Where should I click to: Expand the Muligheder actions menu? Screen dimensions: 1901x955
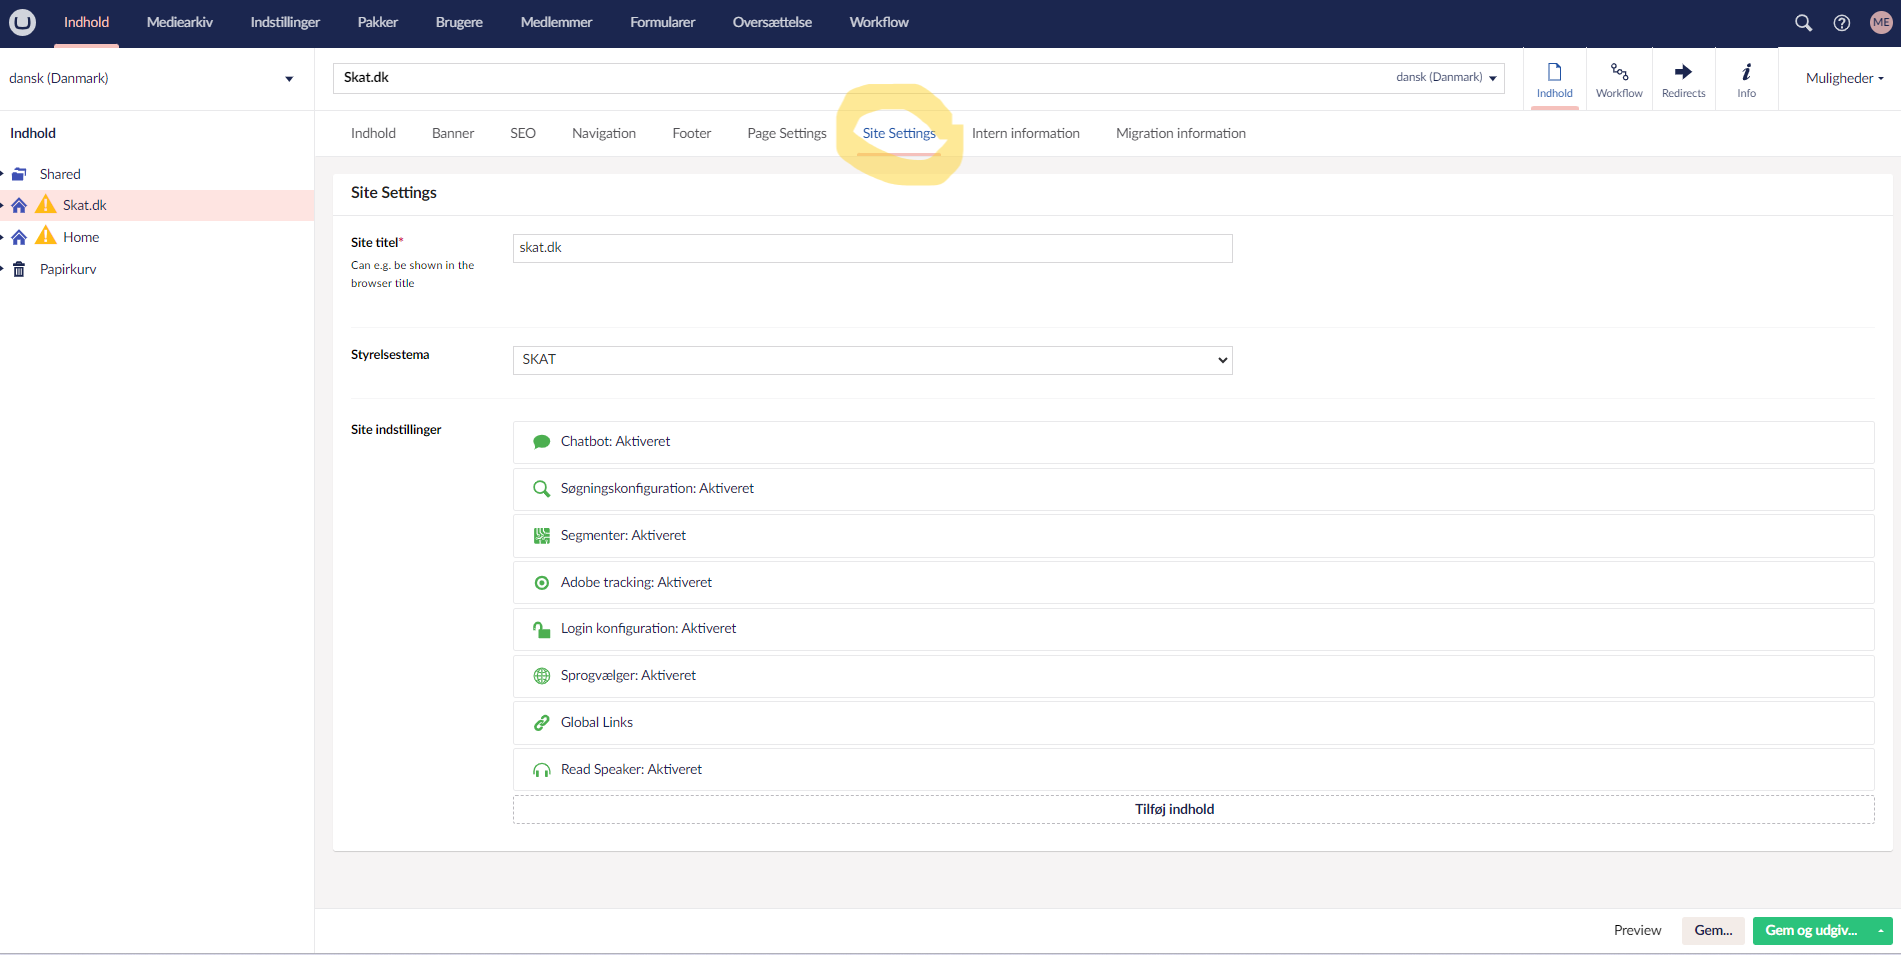(x=1844, y=79)
